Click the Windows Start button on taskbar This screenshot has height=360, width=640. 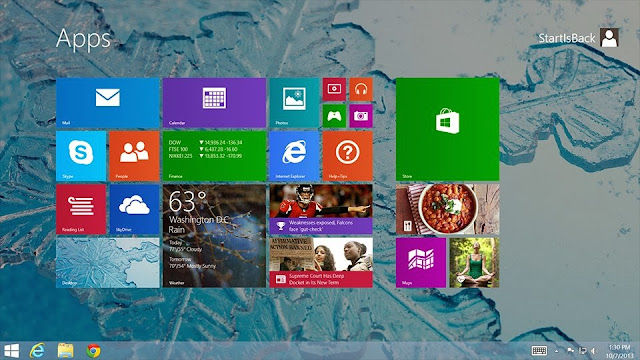coord(11,351)
